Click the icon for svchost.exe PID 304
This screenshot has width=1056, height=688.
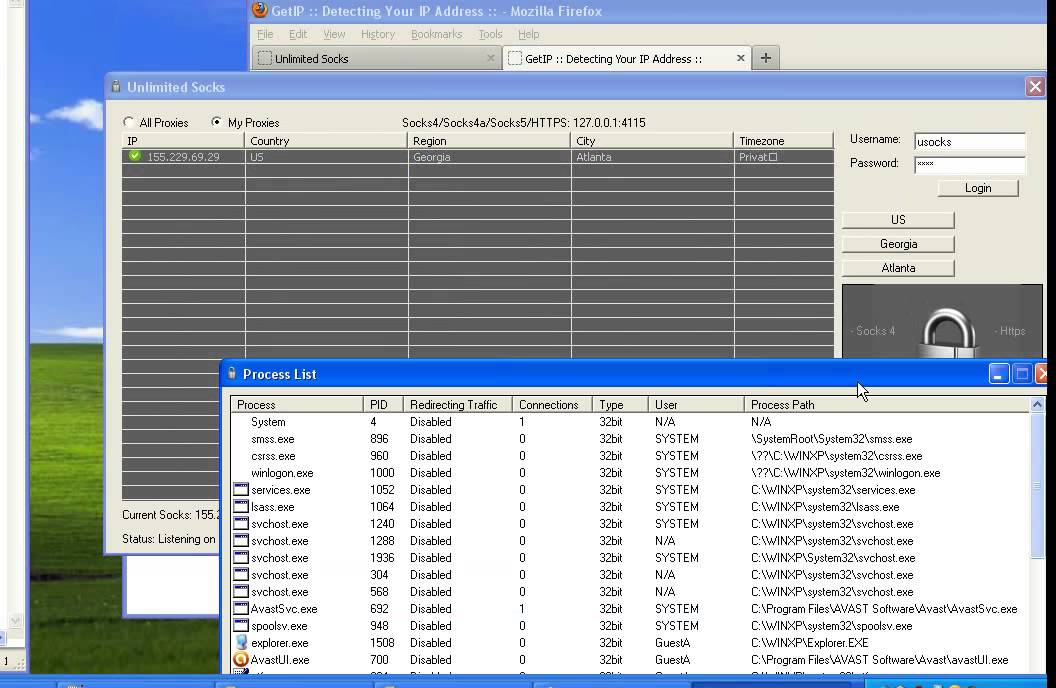click(240, 574)
